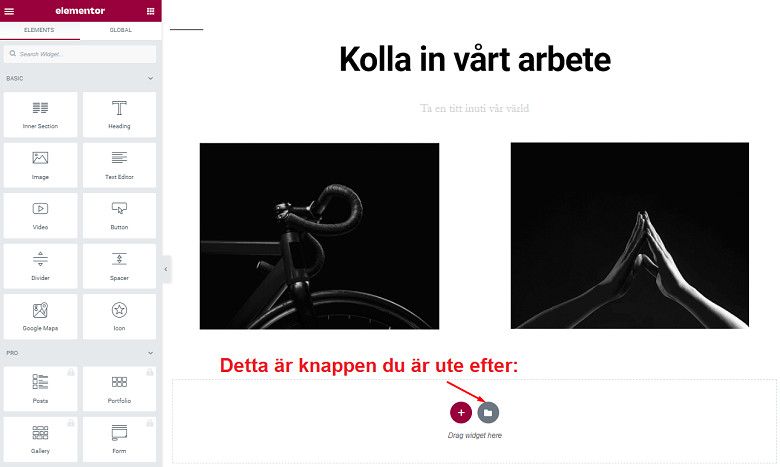
Task: Select the Image widget
Action: (40, 165)
